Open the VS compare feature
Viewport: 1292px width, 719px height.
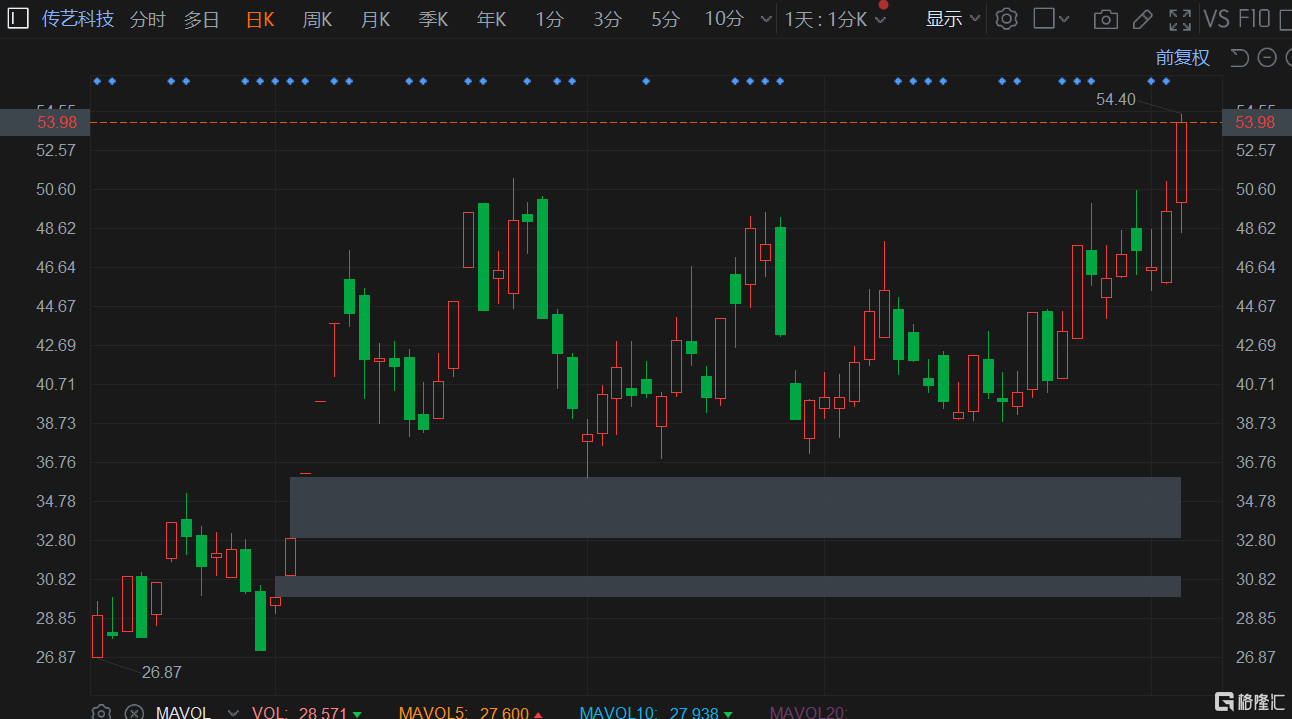tap(1216, 19)
